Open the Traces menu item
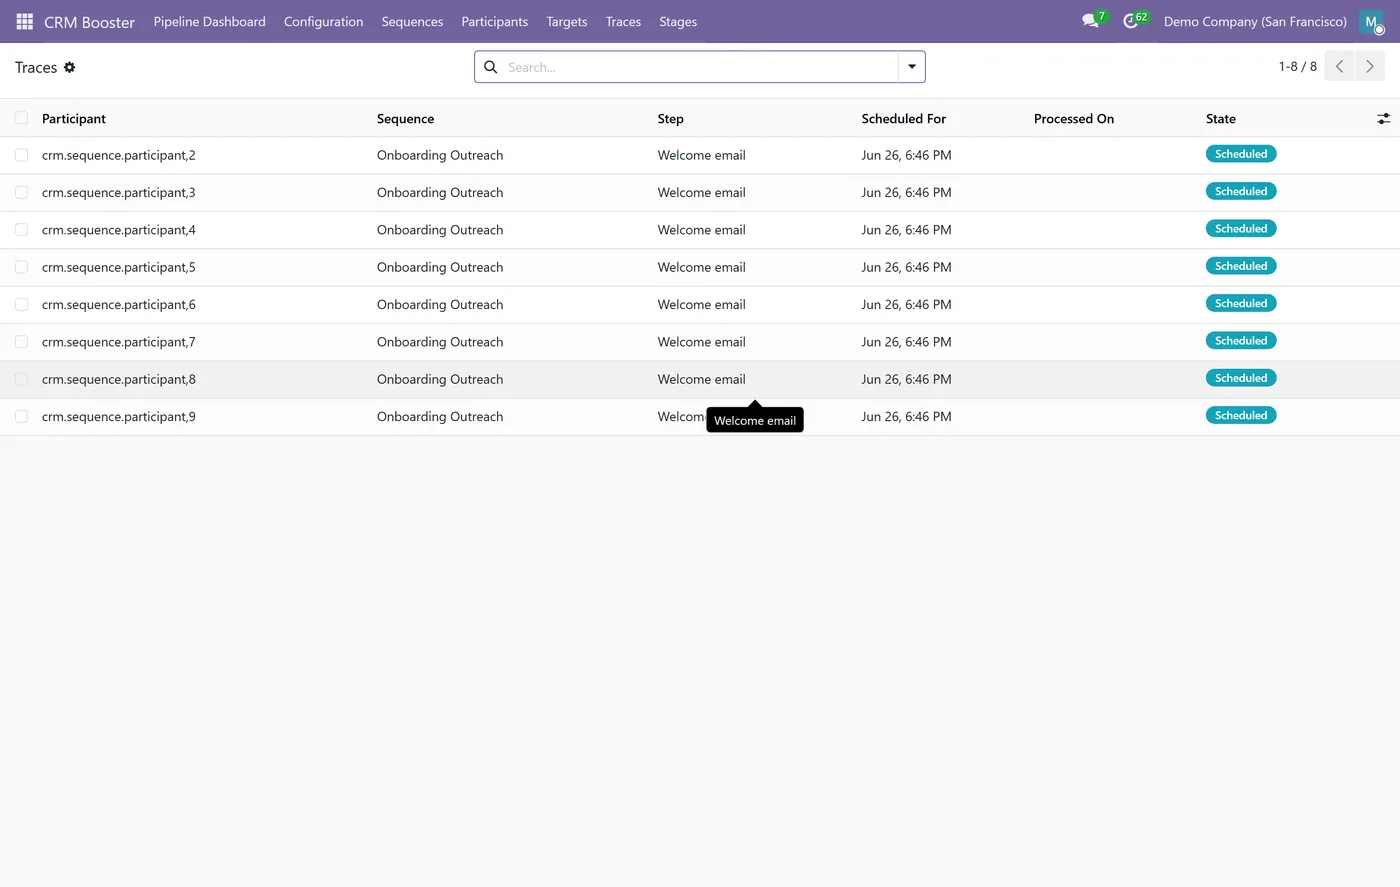This screenshot has height=887, width=1400. (x=623, y=21)
